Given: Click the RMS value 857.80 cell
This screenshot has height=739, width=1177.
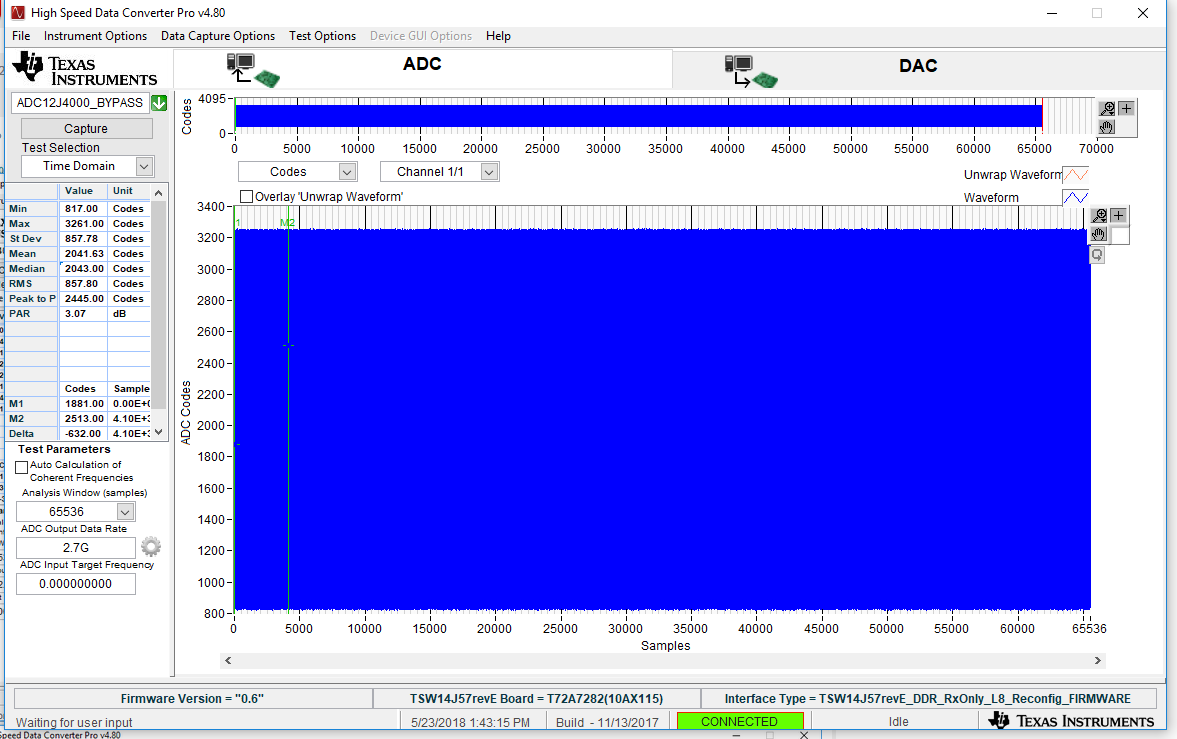Looking at the screenshot, I should click(83, 284).
